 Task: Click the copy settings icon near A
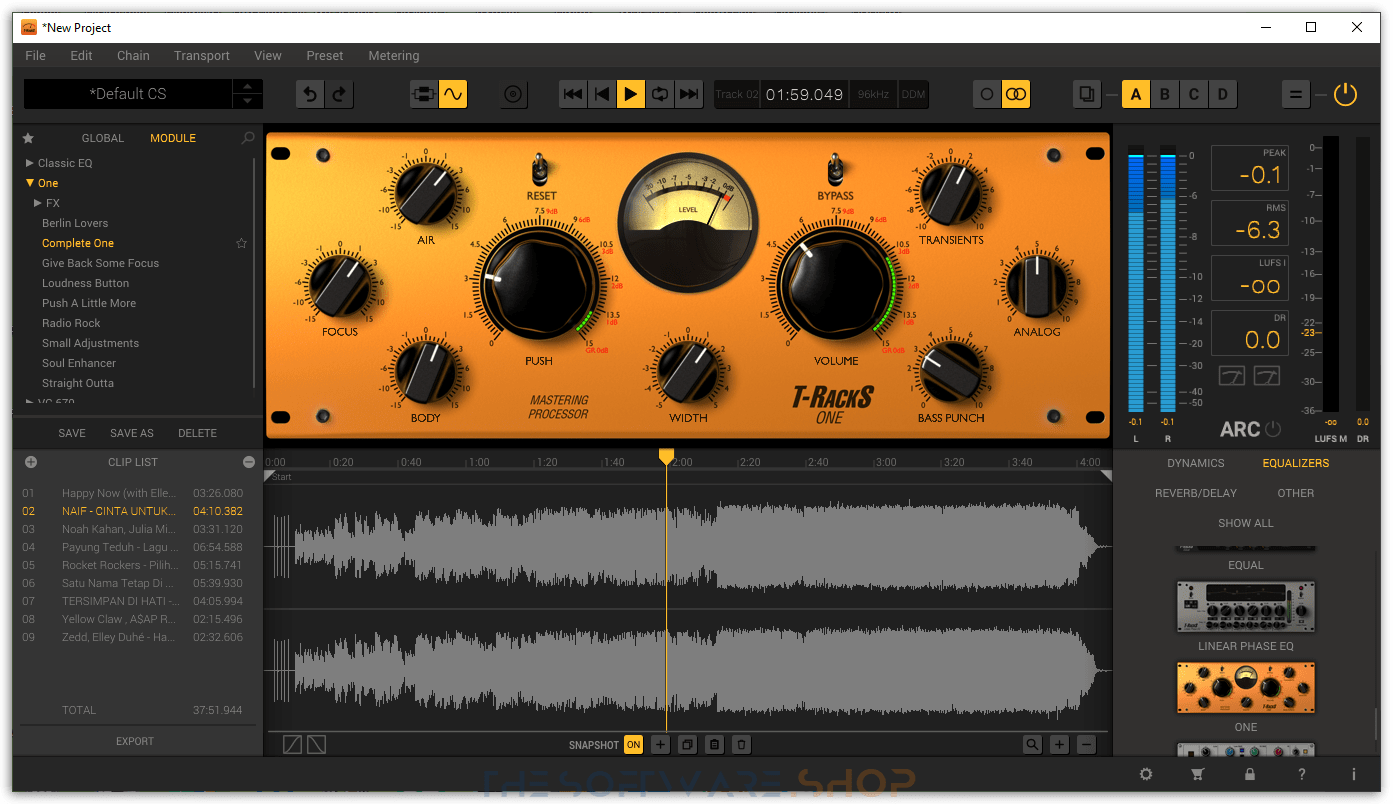tap(1087, 94)
